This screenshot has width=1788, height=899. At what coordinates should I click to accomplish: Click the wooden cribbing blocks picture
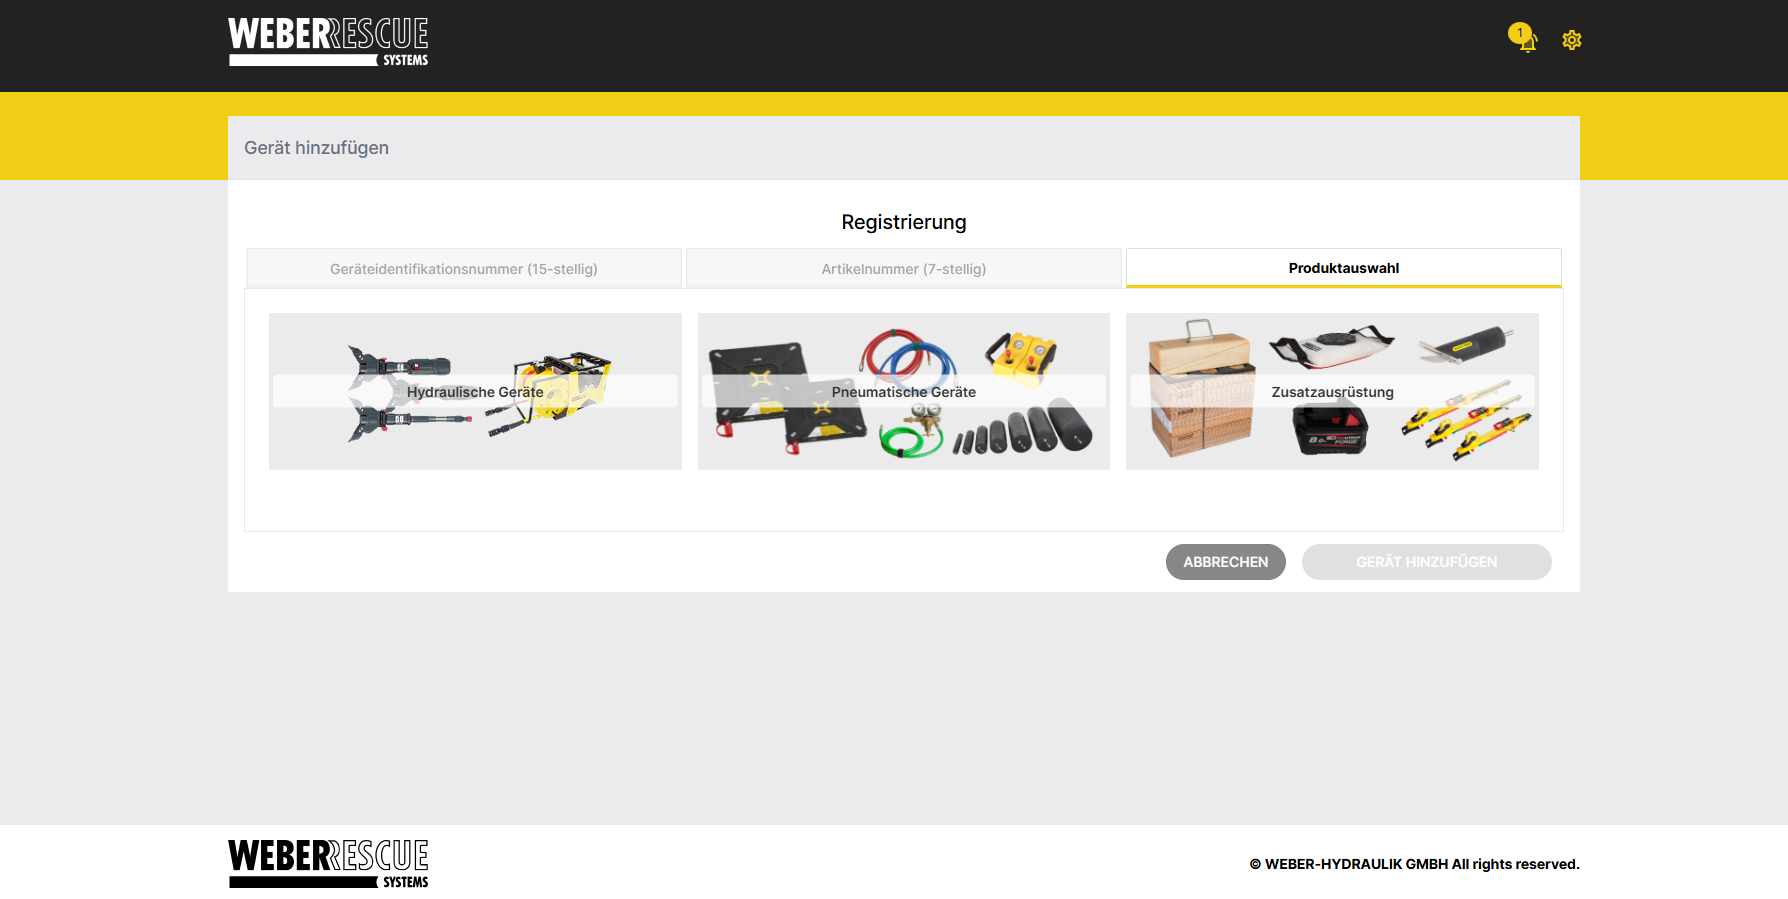click(1200, 390)
